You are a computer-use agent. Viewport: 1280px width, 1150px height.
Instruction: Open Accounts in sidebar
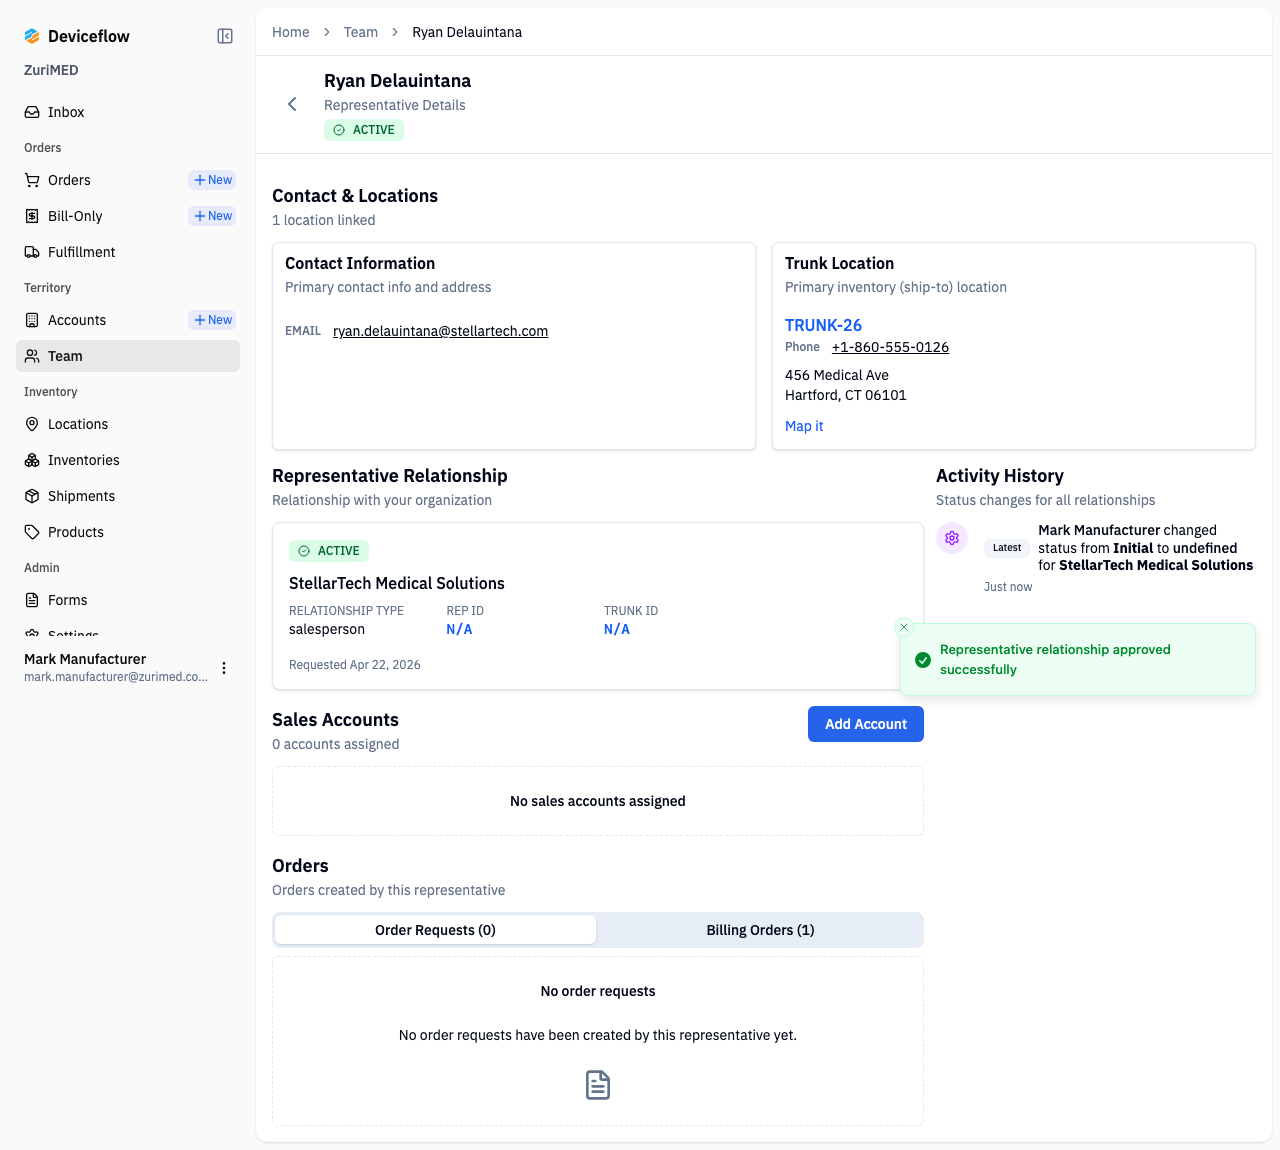point(77,320)
